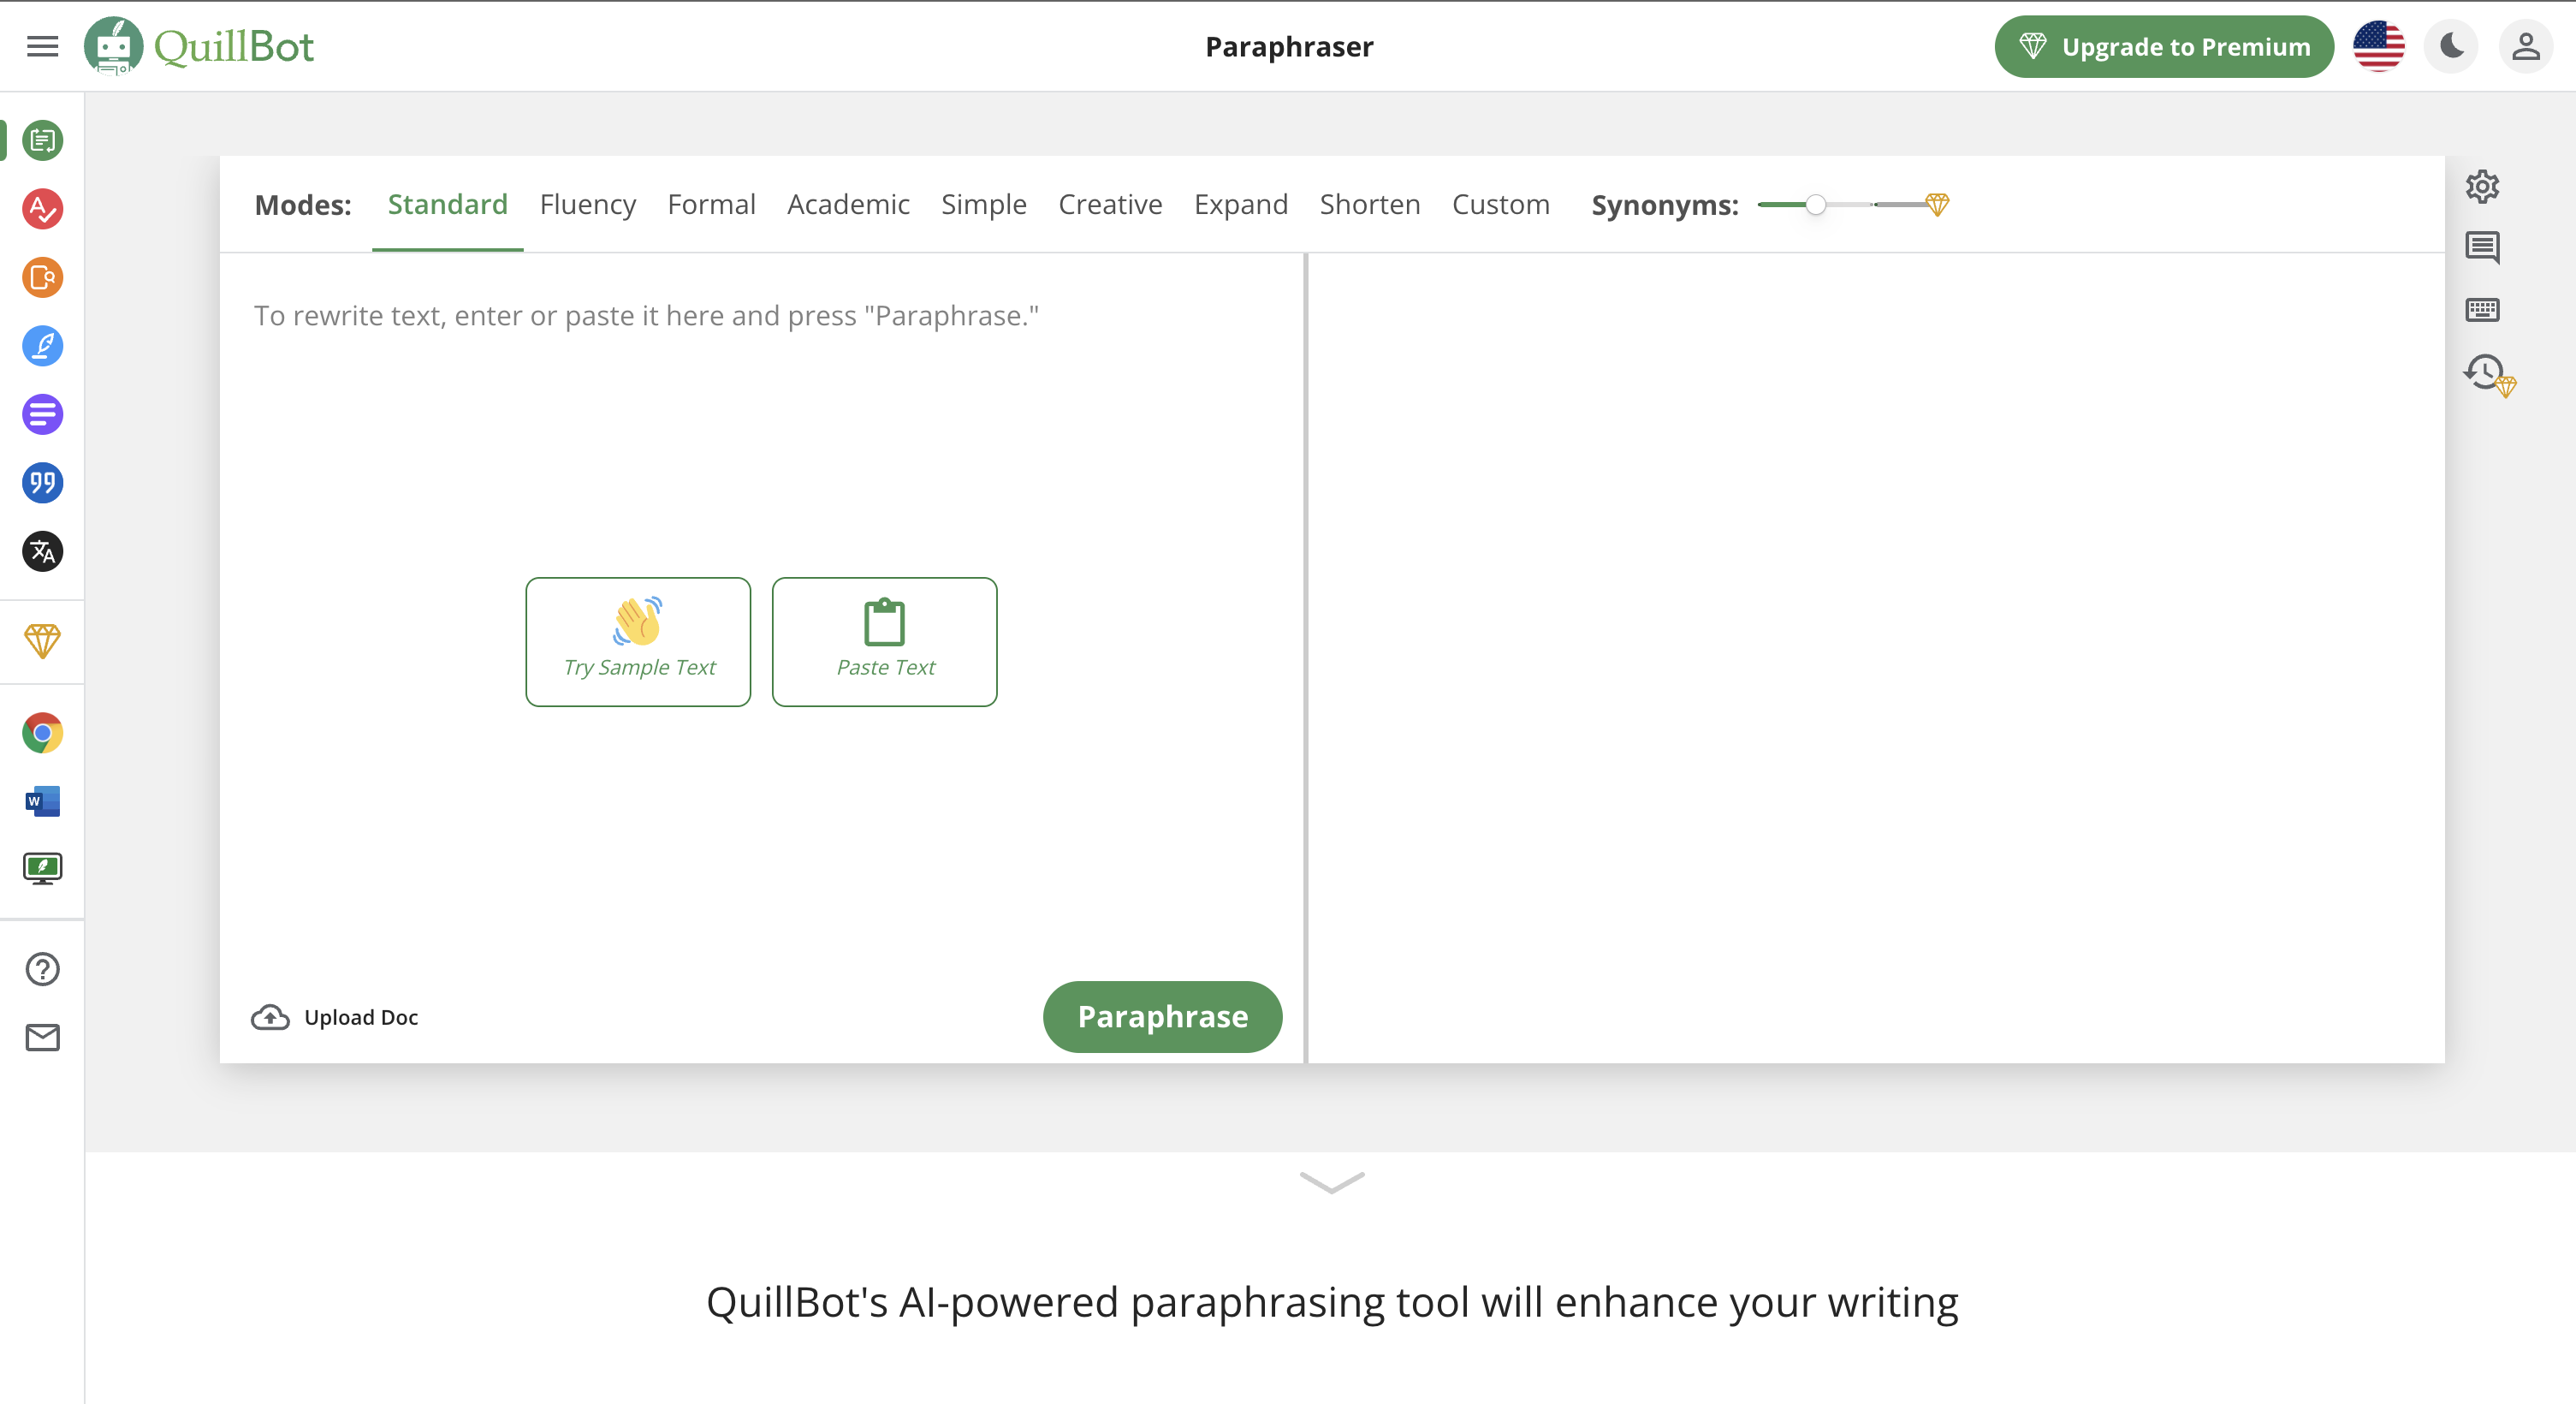Click the QuillBot logo
The image size is (2576, 1404).
point(199,46)
